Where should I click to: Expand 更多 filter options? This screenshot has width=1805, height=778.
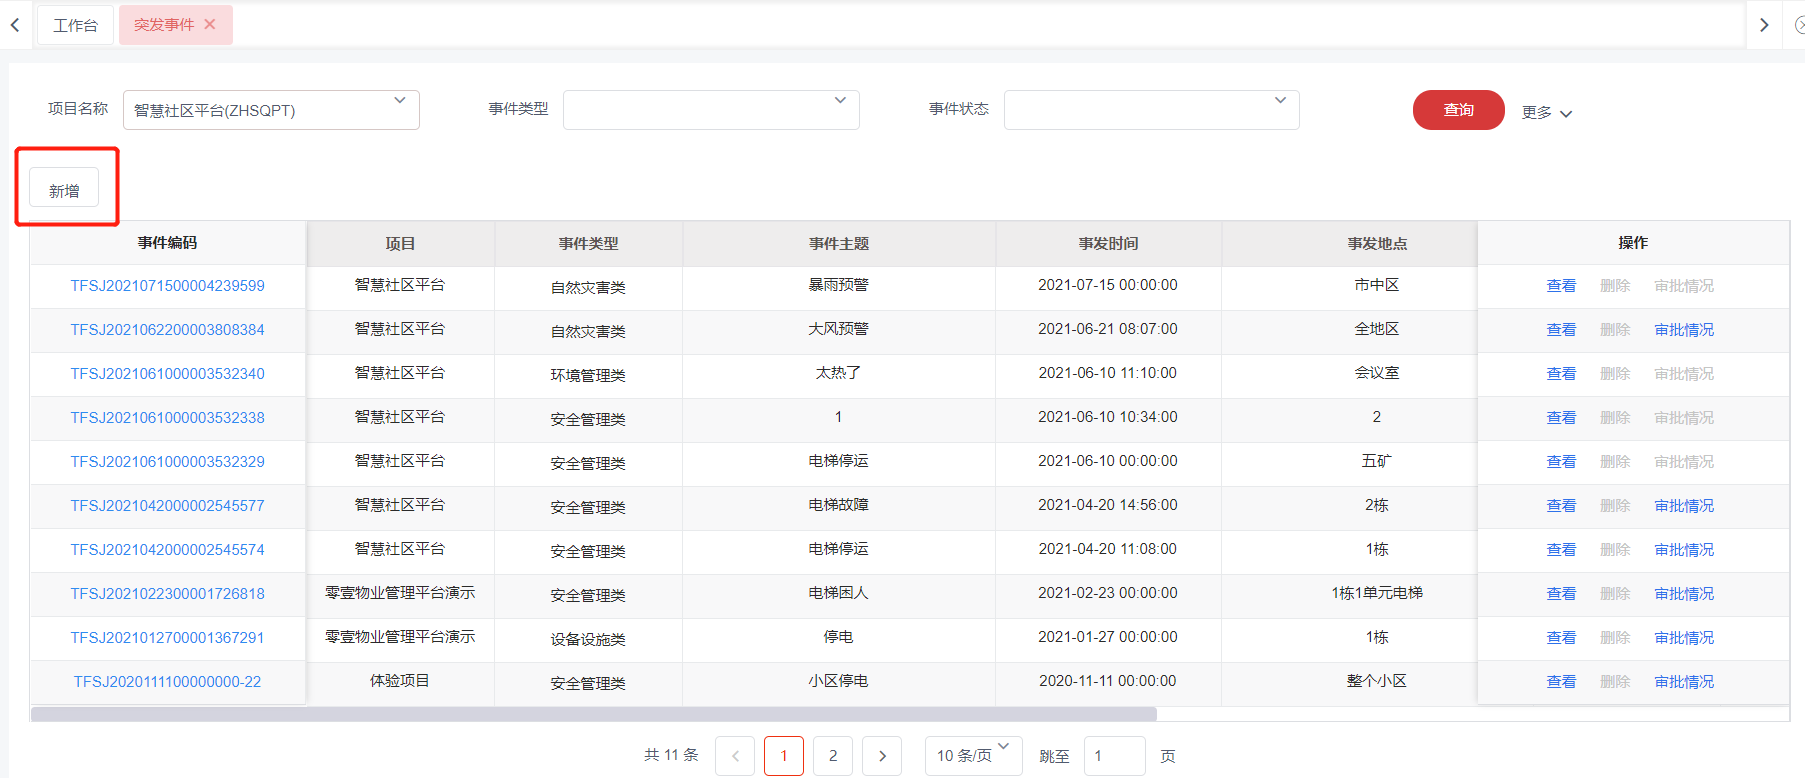point(1547,113)
